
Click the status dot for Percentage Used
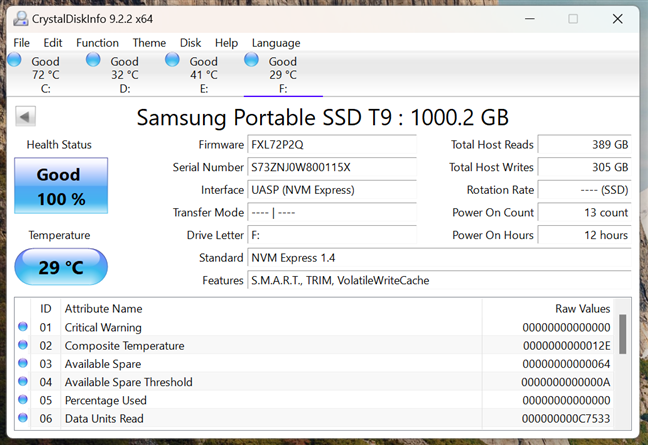23,400
